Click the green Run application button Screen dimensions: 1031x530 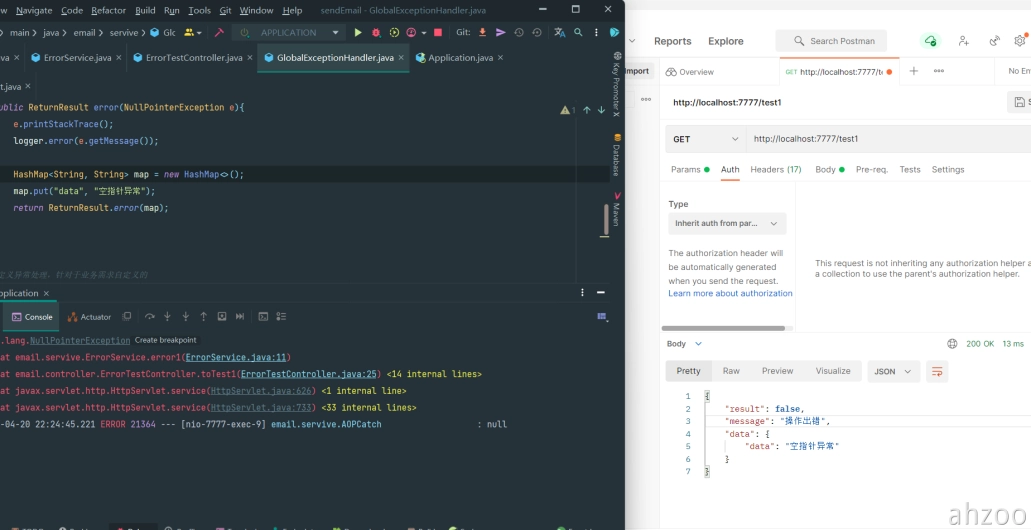pos(359,32)
